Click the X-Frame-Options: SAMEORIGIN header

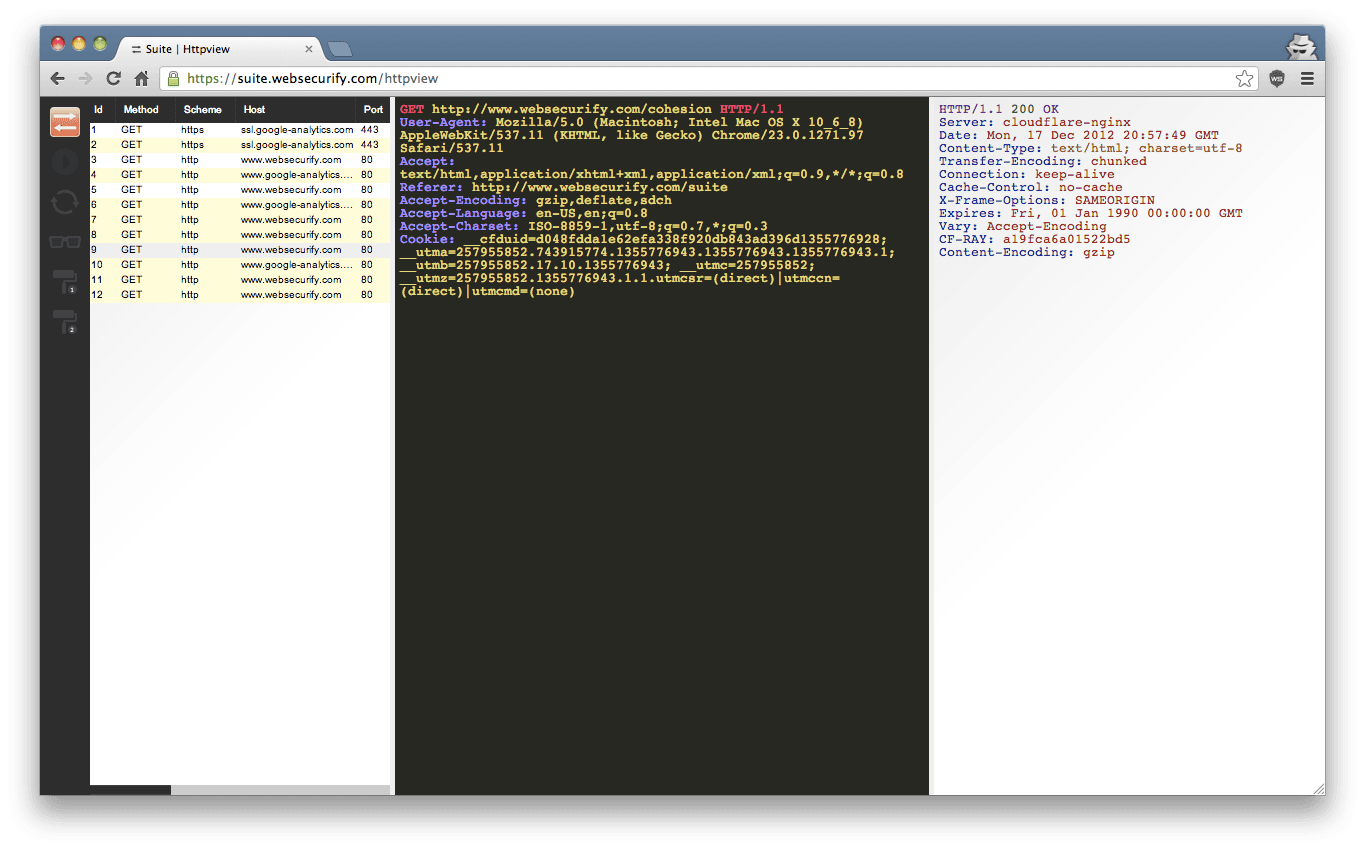(x=1046, y=200)
